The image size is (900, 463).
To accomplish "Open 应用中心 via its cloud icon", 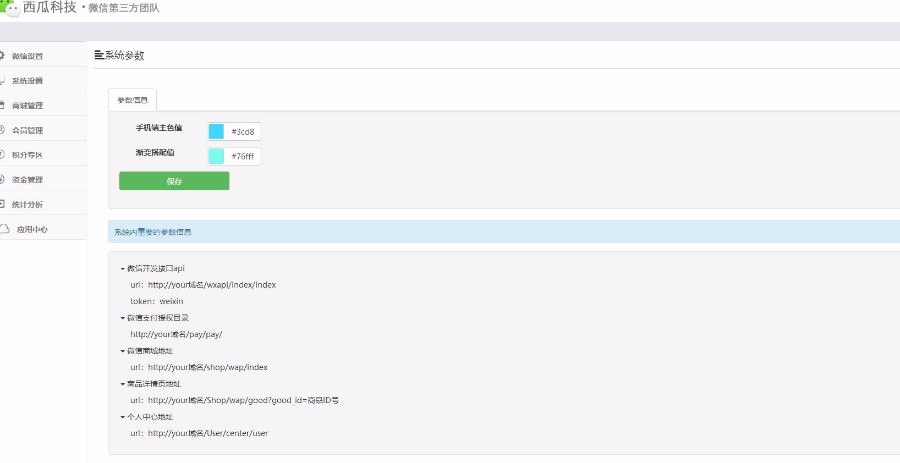I will pyautogui.click(x=5, y=229).
